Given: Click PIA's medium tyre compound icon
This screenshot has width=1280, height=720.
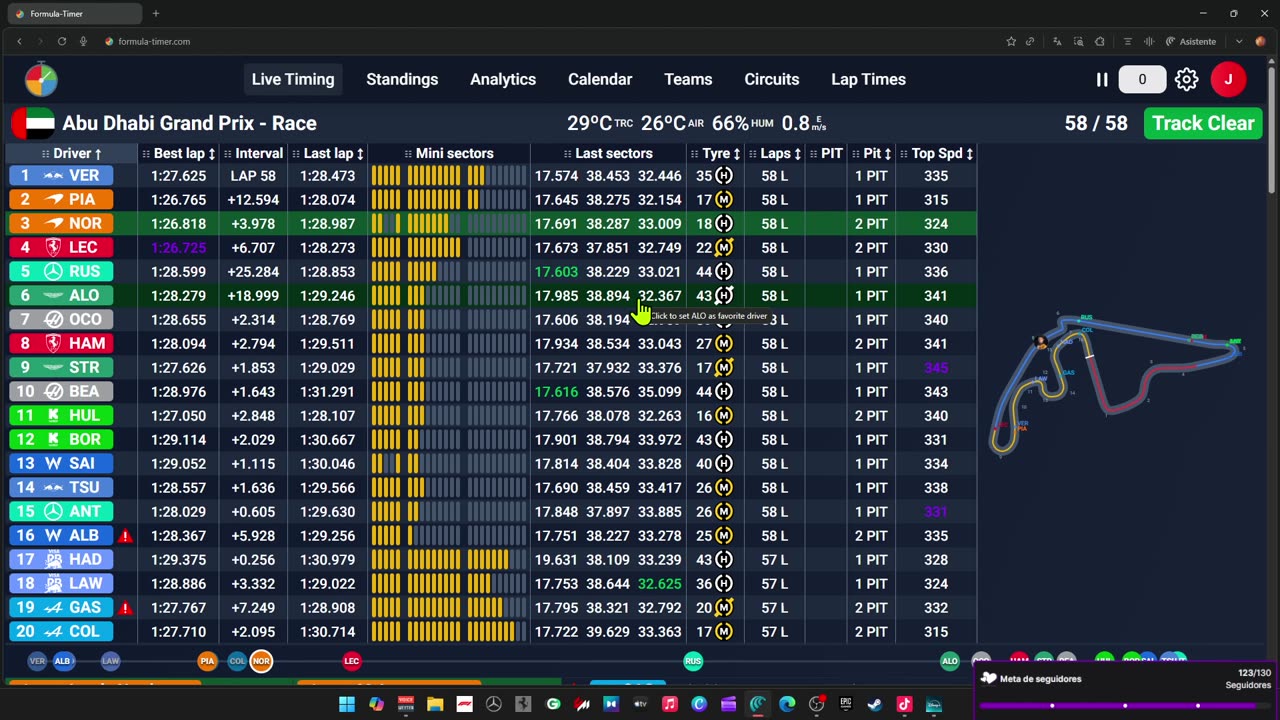Looking at the screenshot, I should tap(724, 200).
